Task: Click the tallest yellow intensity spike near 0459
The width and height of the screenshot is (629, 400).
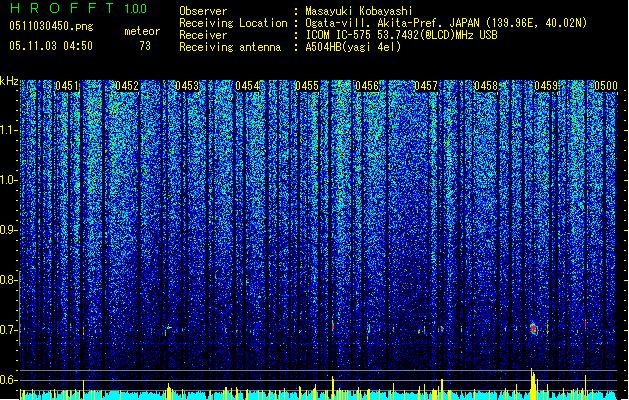Action: (x=532, y=384)
